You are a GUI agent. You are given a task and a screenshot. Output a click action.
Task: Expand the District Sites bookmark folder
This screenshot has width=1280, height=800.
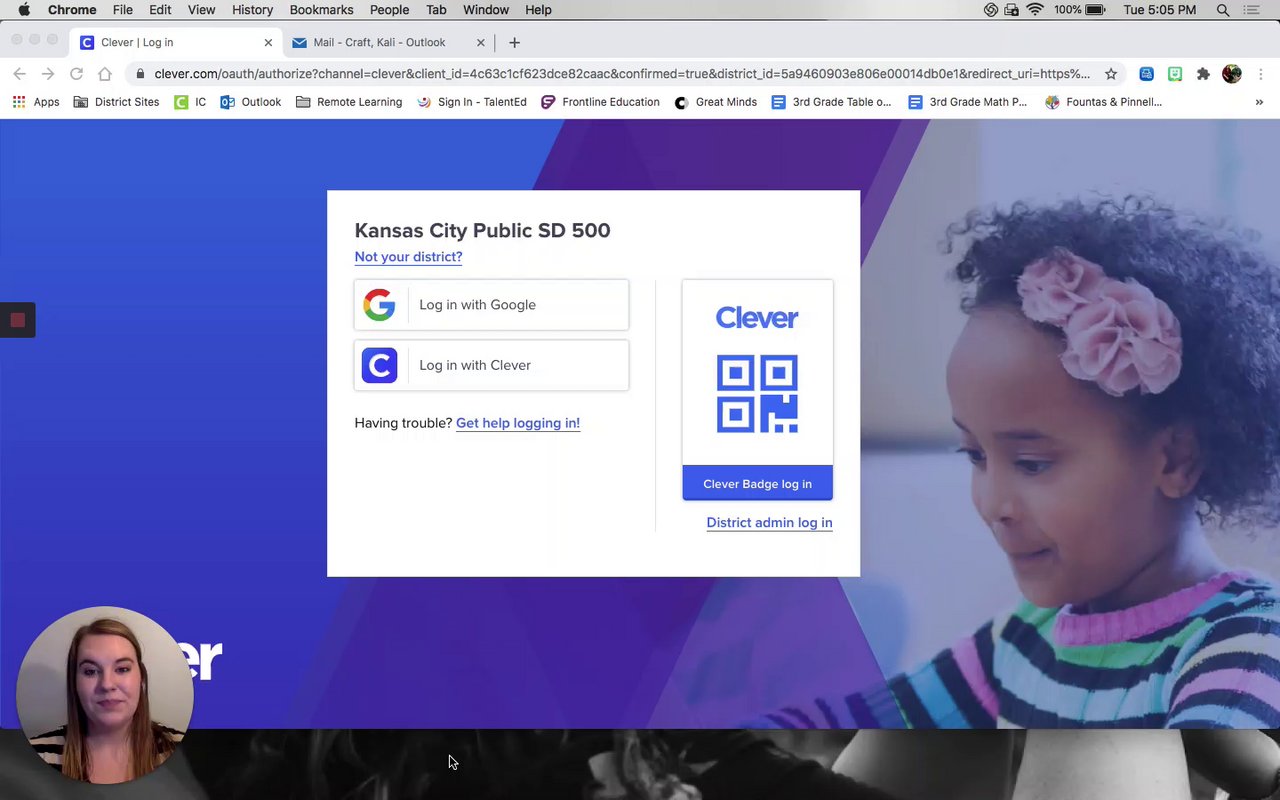(116, 102)
